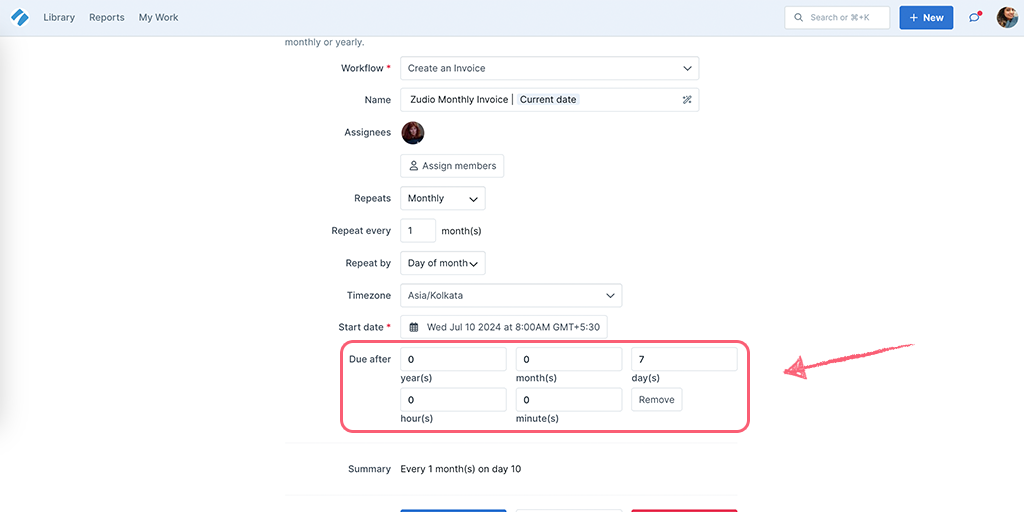Click the calendar icon in Start date
The height and width of the screenshot is (512, 1024).
tap(413, 327)
